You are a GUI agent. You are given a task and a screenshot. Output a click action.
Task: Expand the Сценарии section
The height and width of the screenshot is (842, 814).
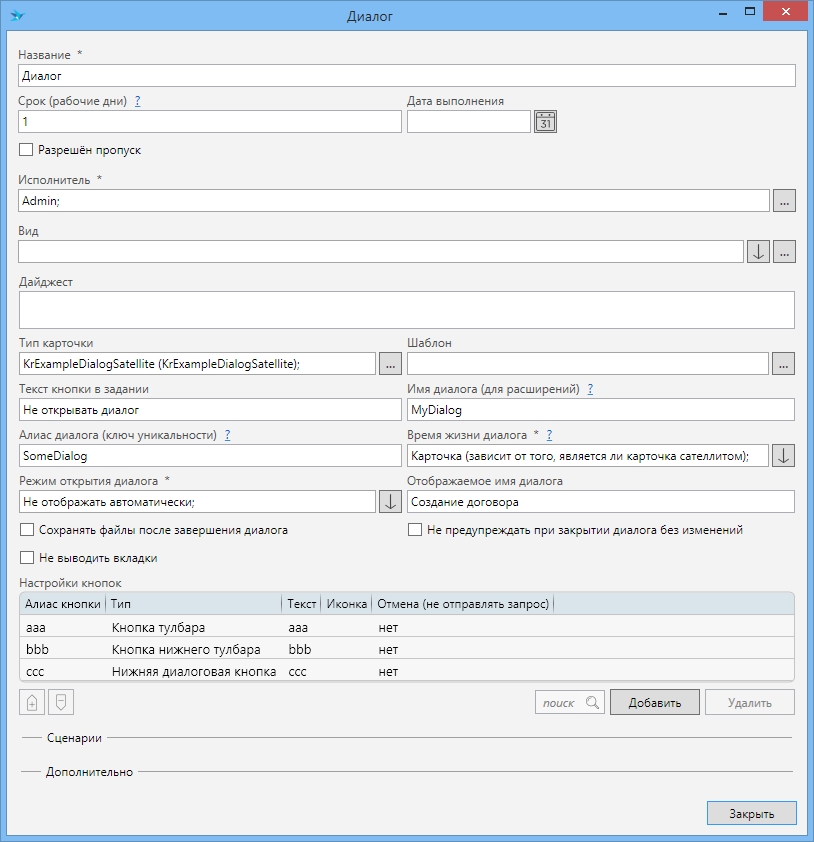point(75,738)
